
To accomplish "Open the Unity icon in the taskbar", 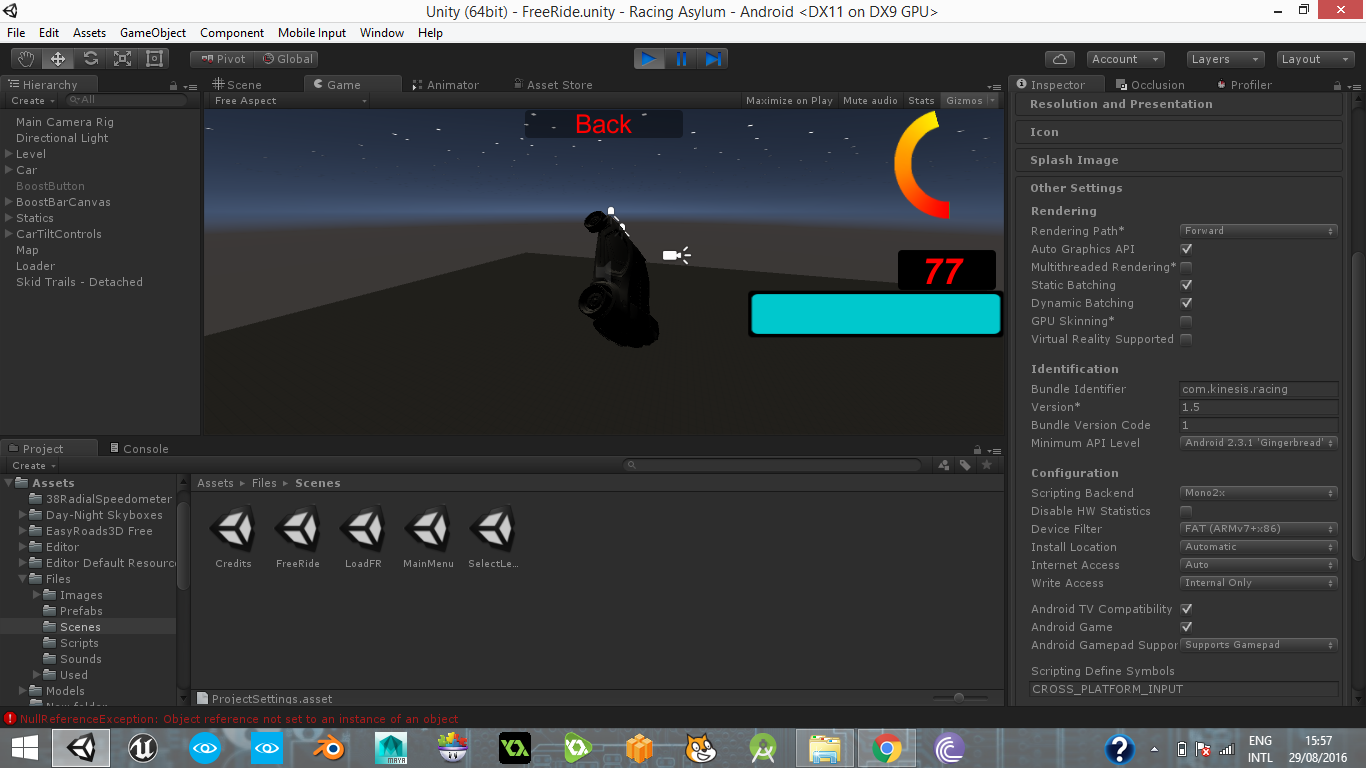I will tap(81, 748).
